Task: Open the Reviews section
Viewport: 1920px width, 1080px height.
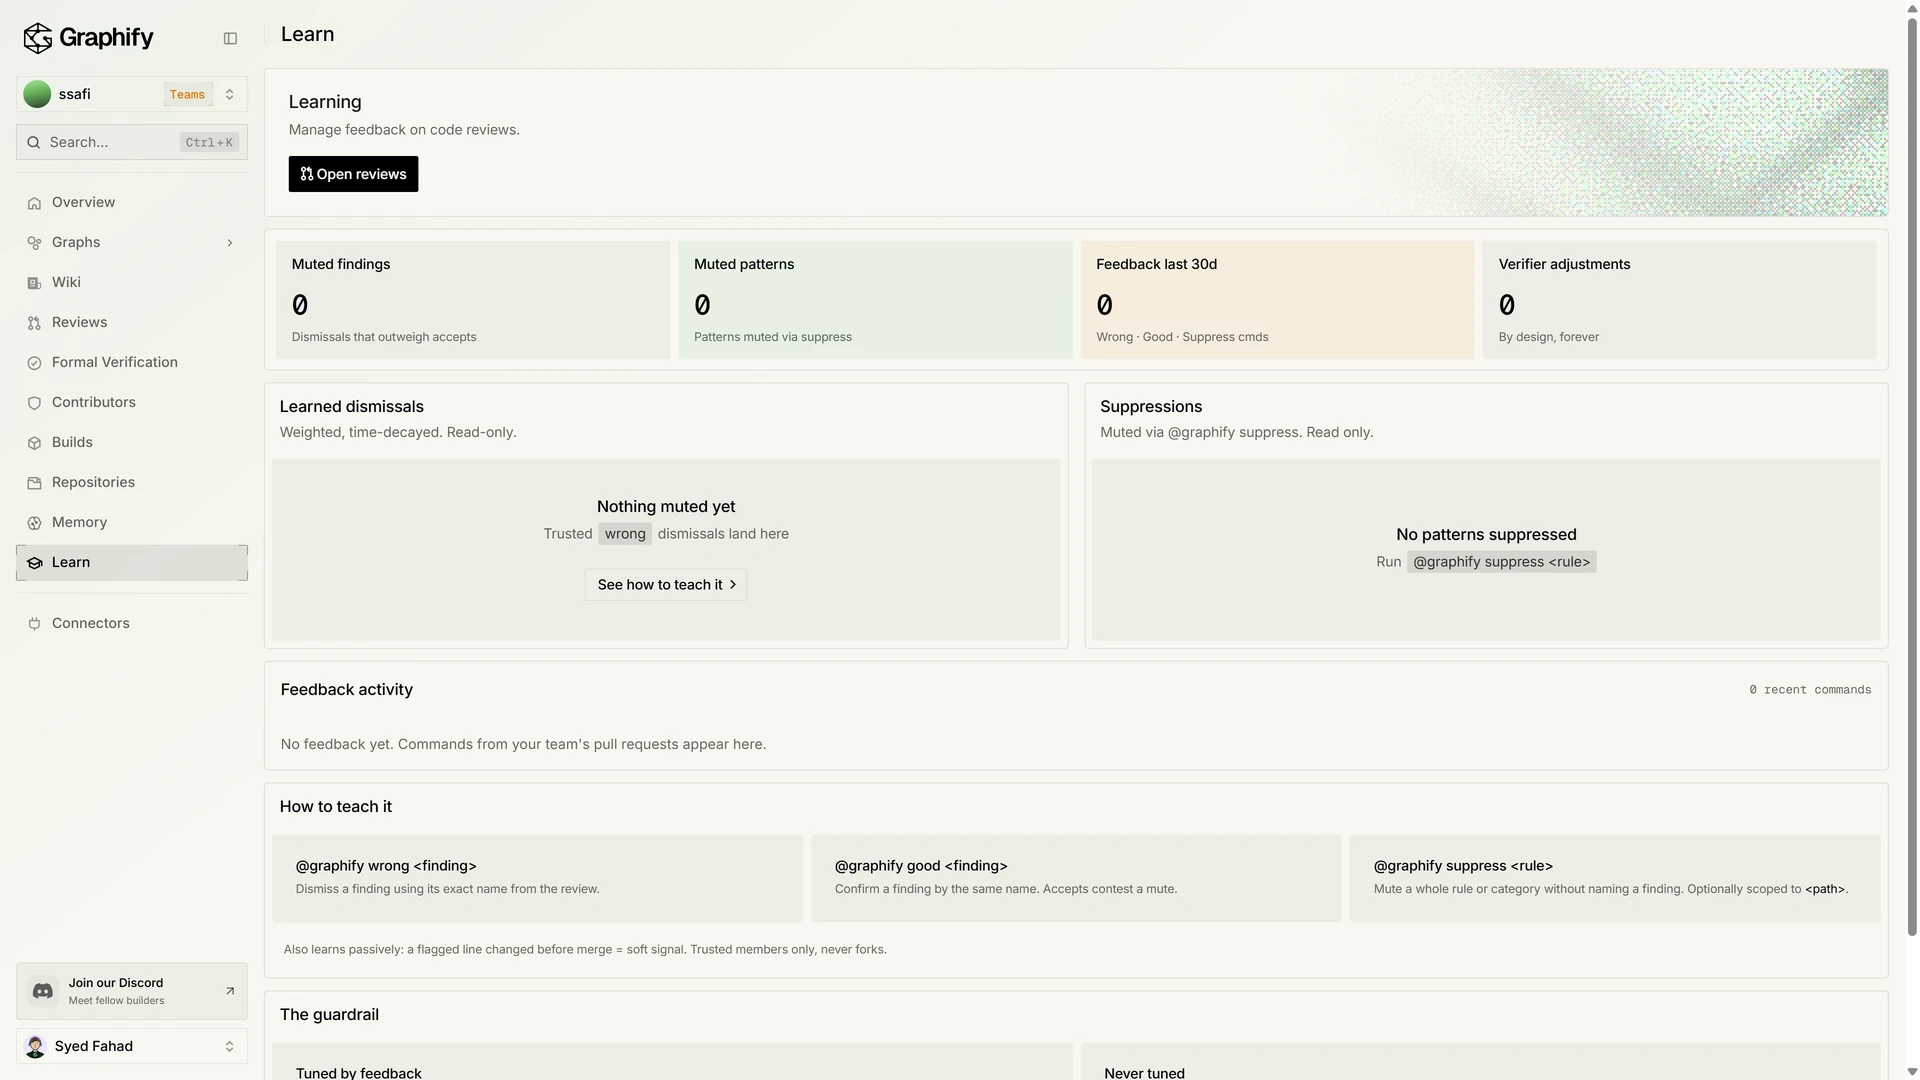Action: tap(132, 323)
